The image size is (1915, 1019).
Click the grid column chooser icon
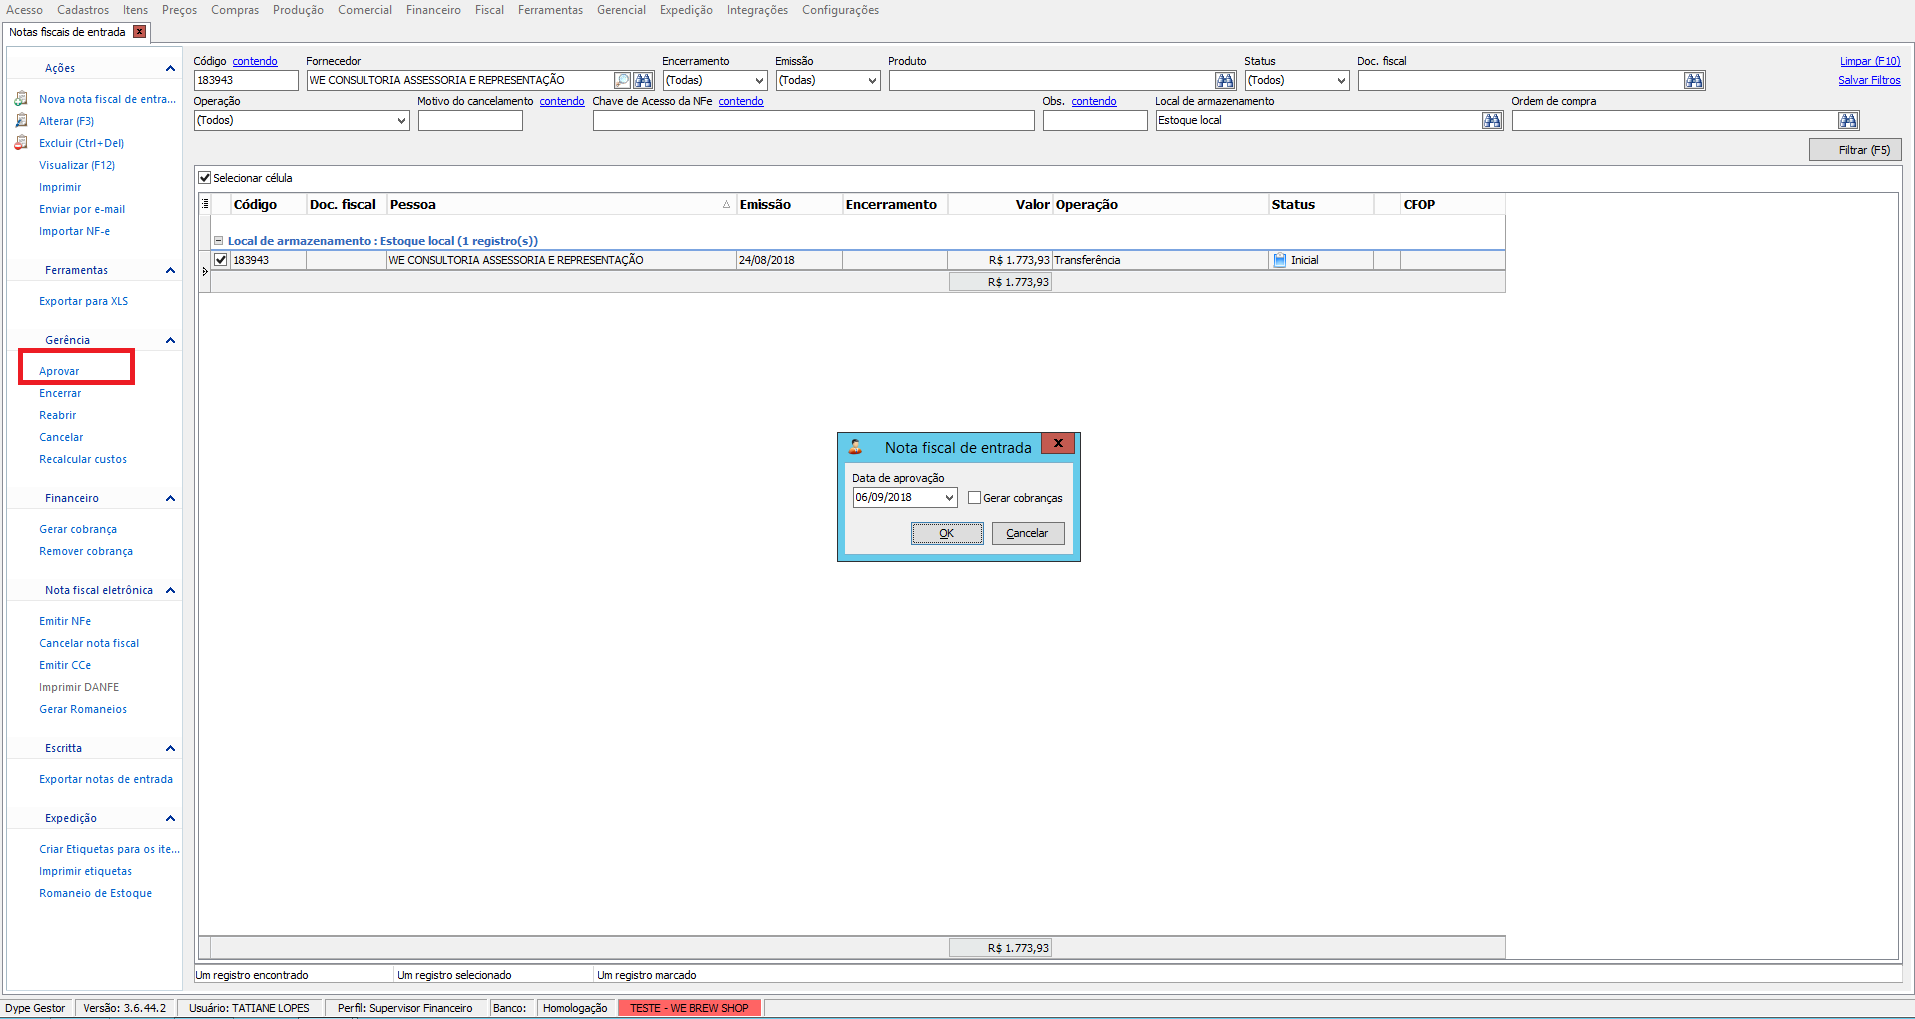pos(205,204)
